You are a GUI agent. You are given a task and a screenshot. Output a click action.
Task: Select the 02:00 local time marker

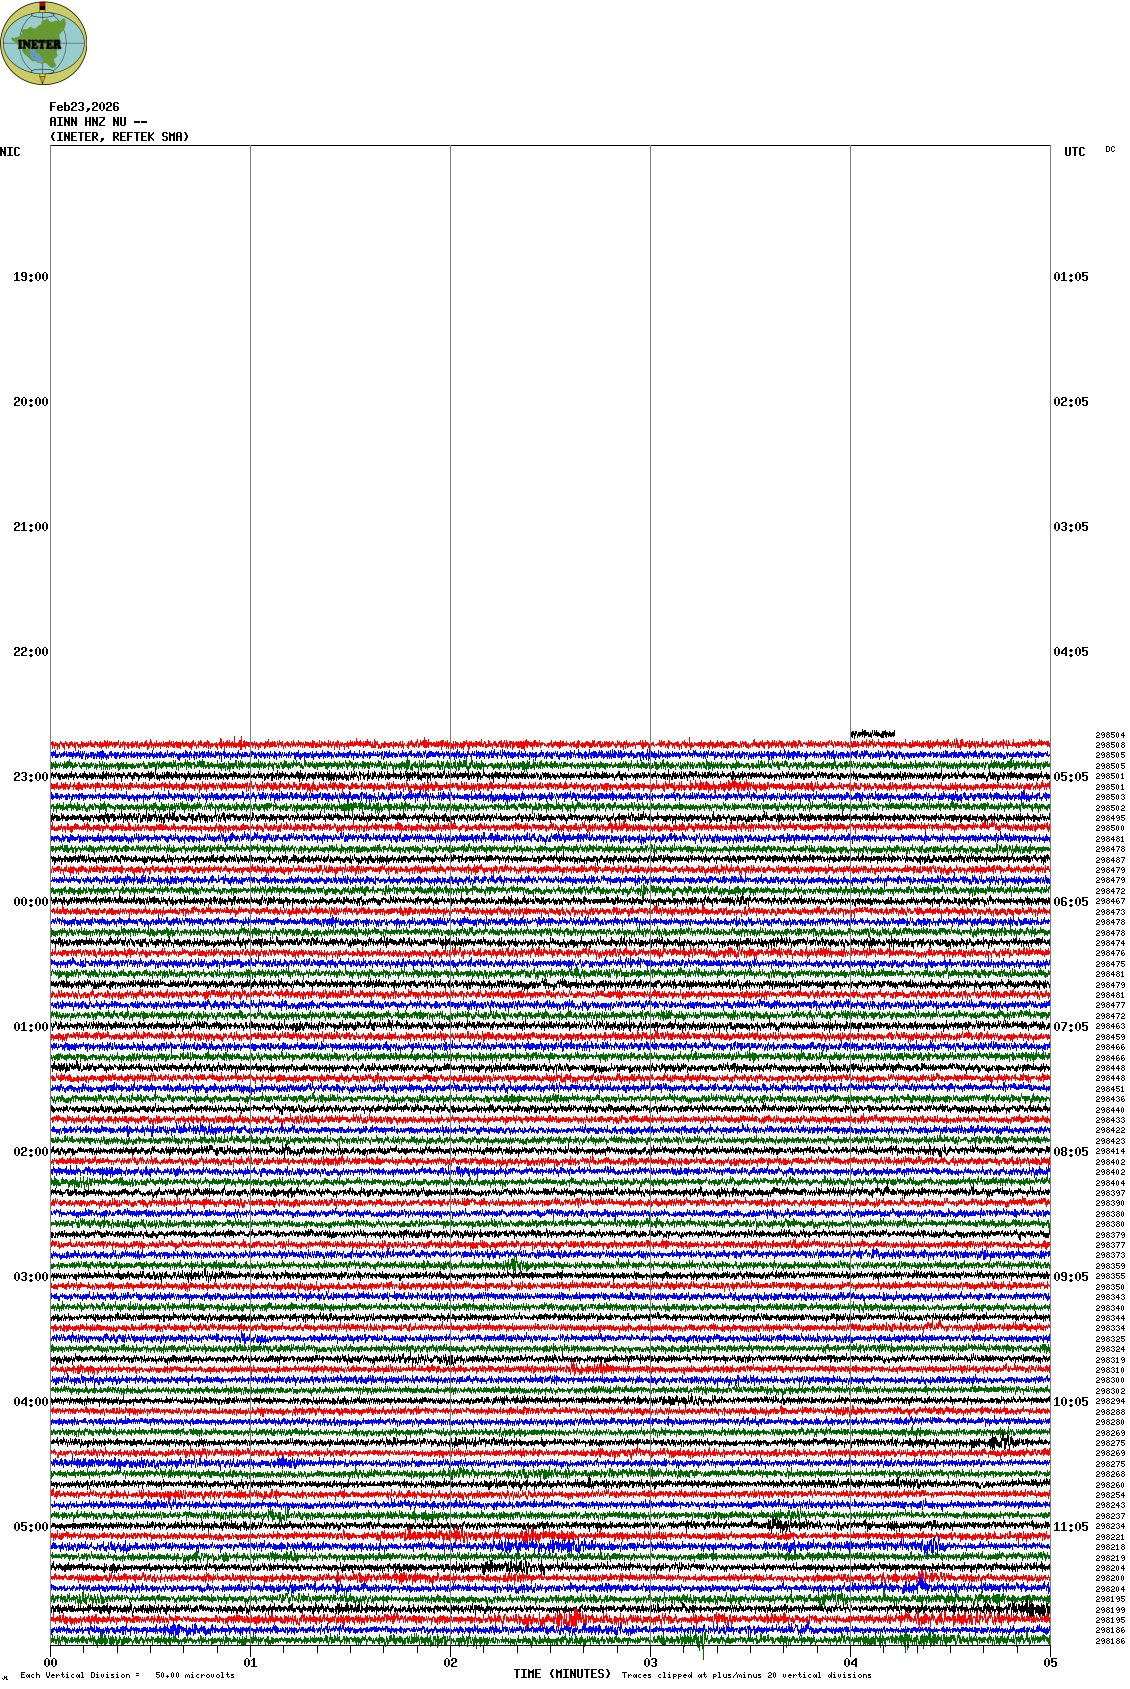[30, 1152]
